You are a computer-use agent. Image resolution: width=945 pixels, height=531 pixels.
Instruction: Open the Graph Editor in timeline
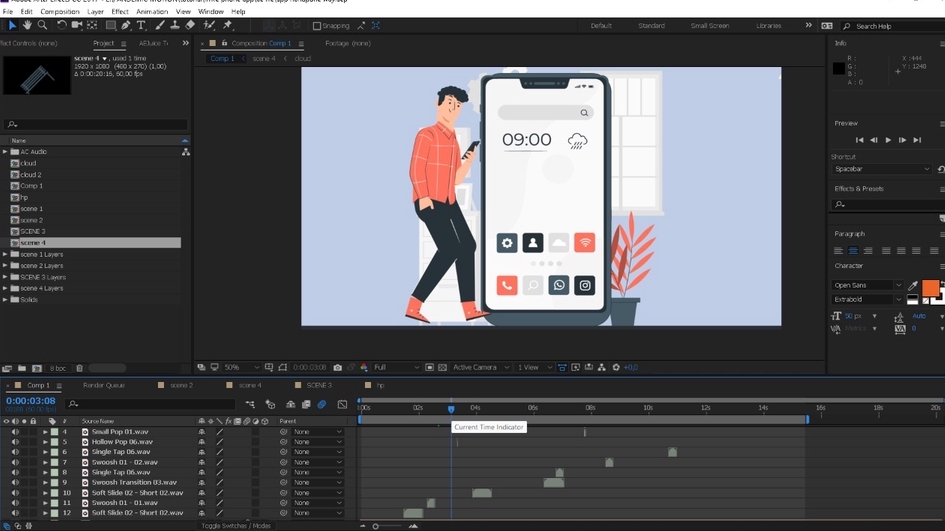point(342,404)
